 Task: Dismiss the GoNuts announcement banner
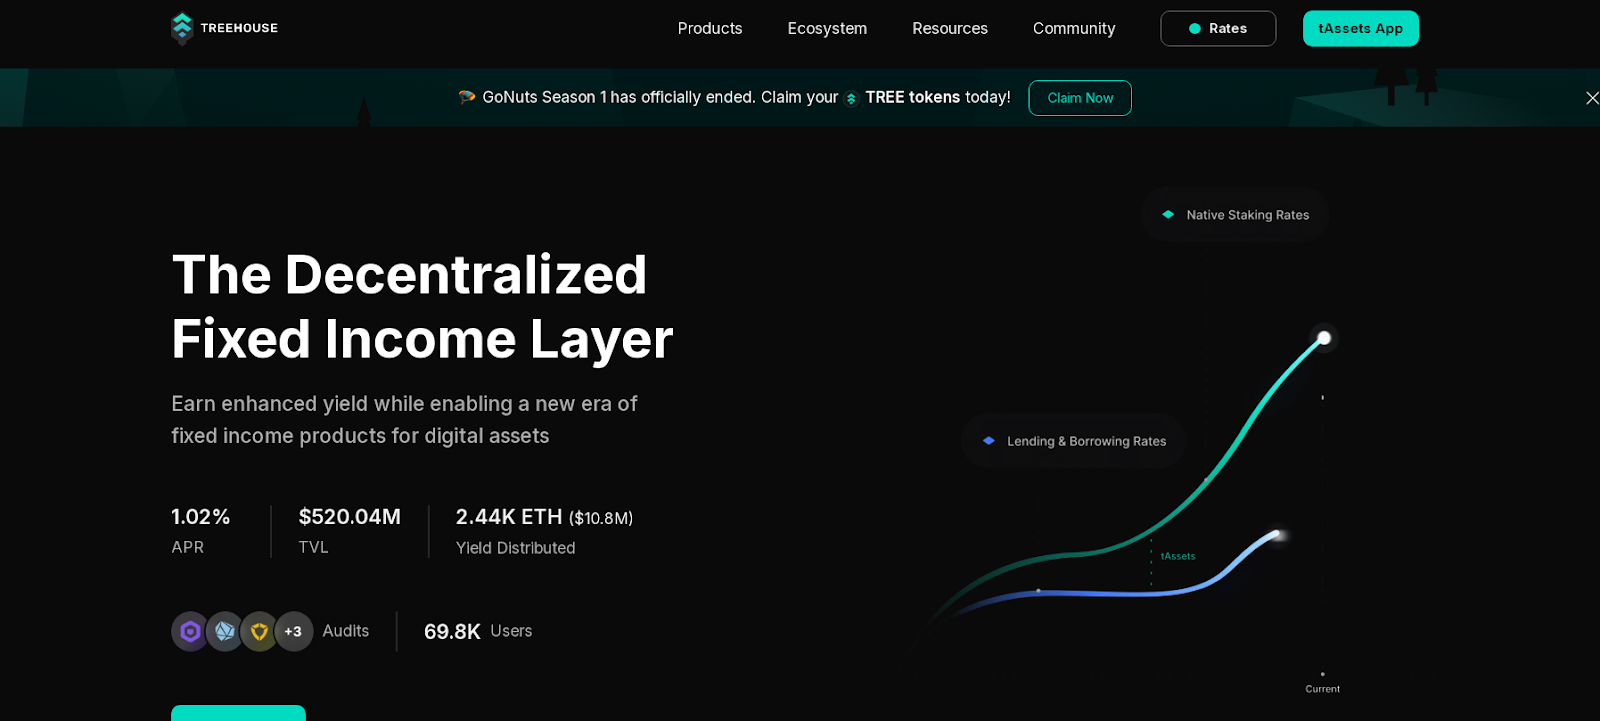tap(1591, 98)
